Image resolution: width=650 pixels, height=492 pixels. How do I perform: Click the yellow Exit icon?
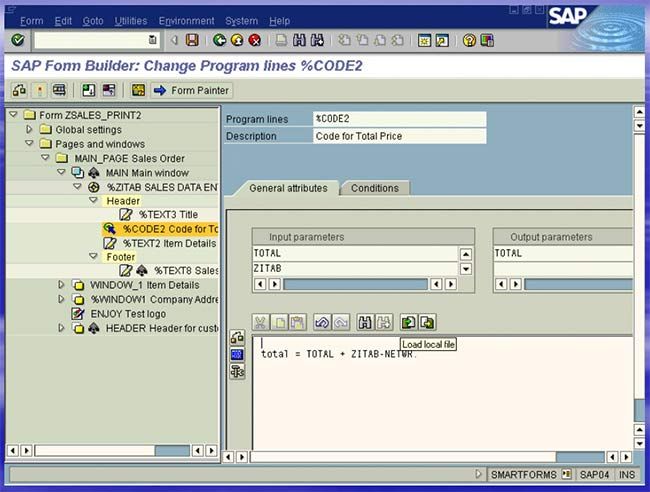pyautogui.click(x=237, y=40)
